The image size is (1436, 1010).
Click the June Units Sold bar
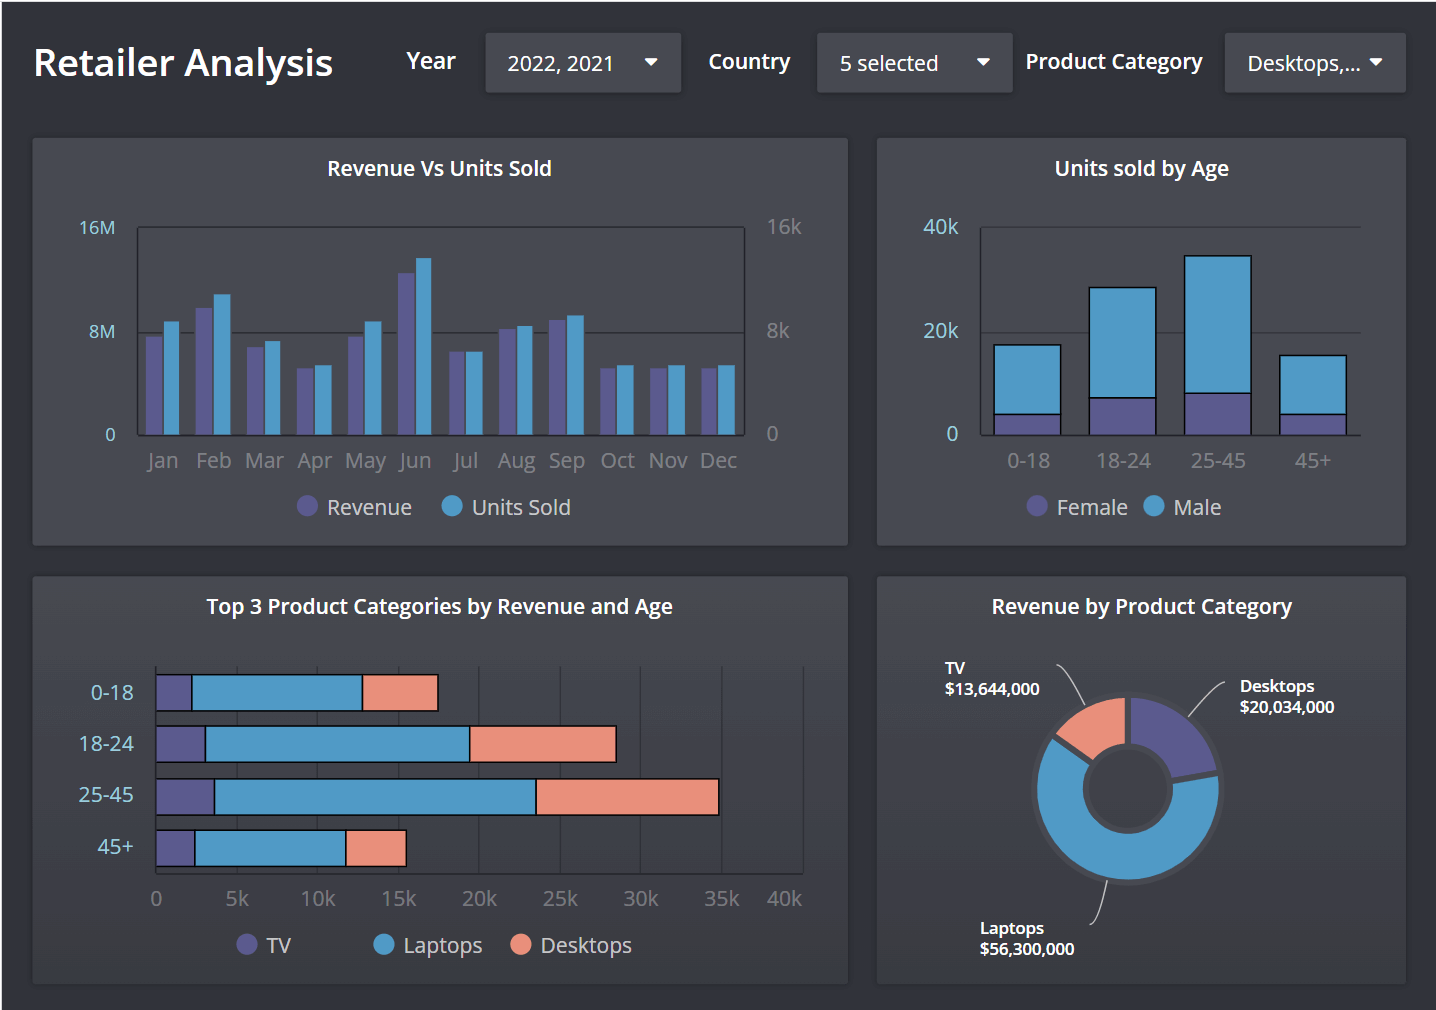(424, 346)
